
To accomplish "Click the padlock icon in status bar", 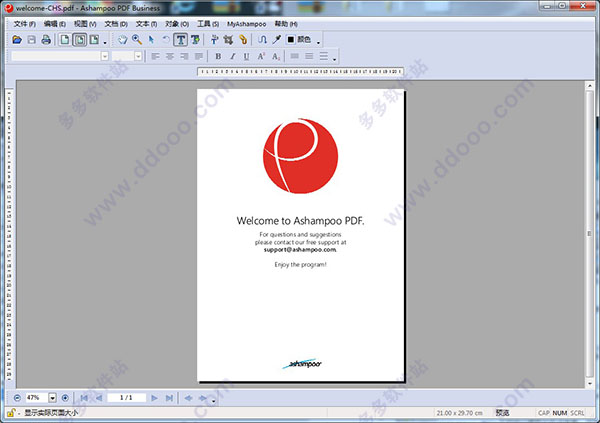I will tap(11, 413).
